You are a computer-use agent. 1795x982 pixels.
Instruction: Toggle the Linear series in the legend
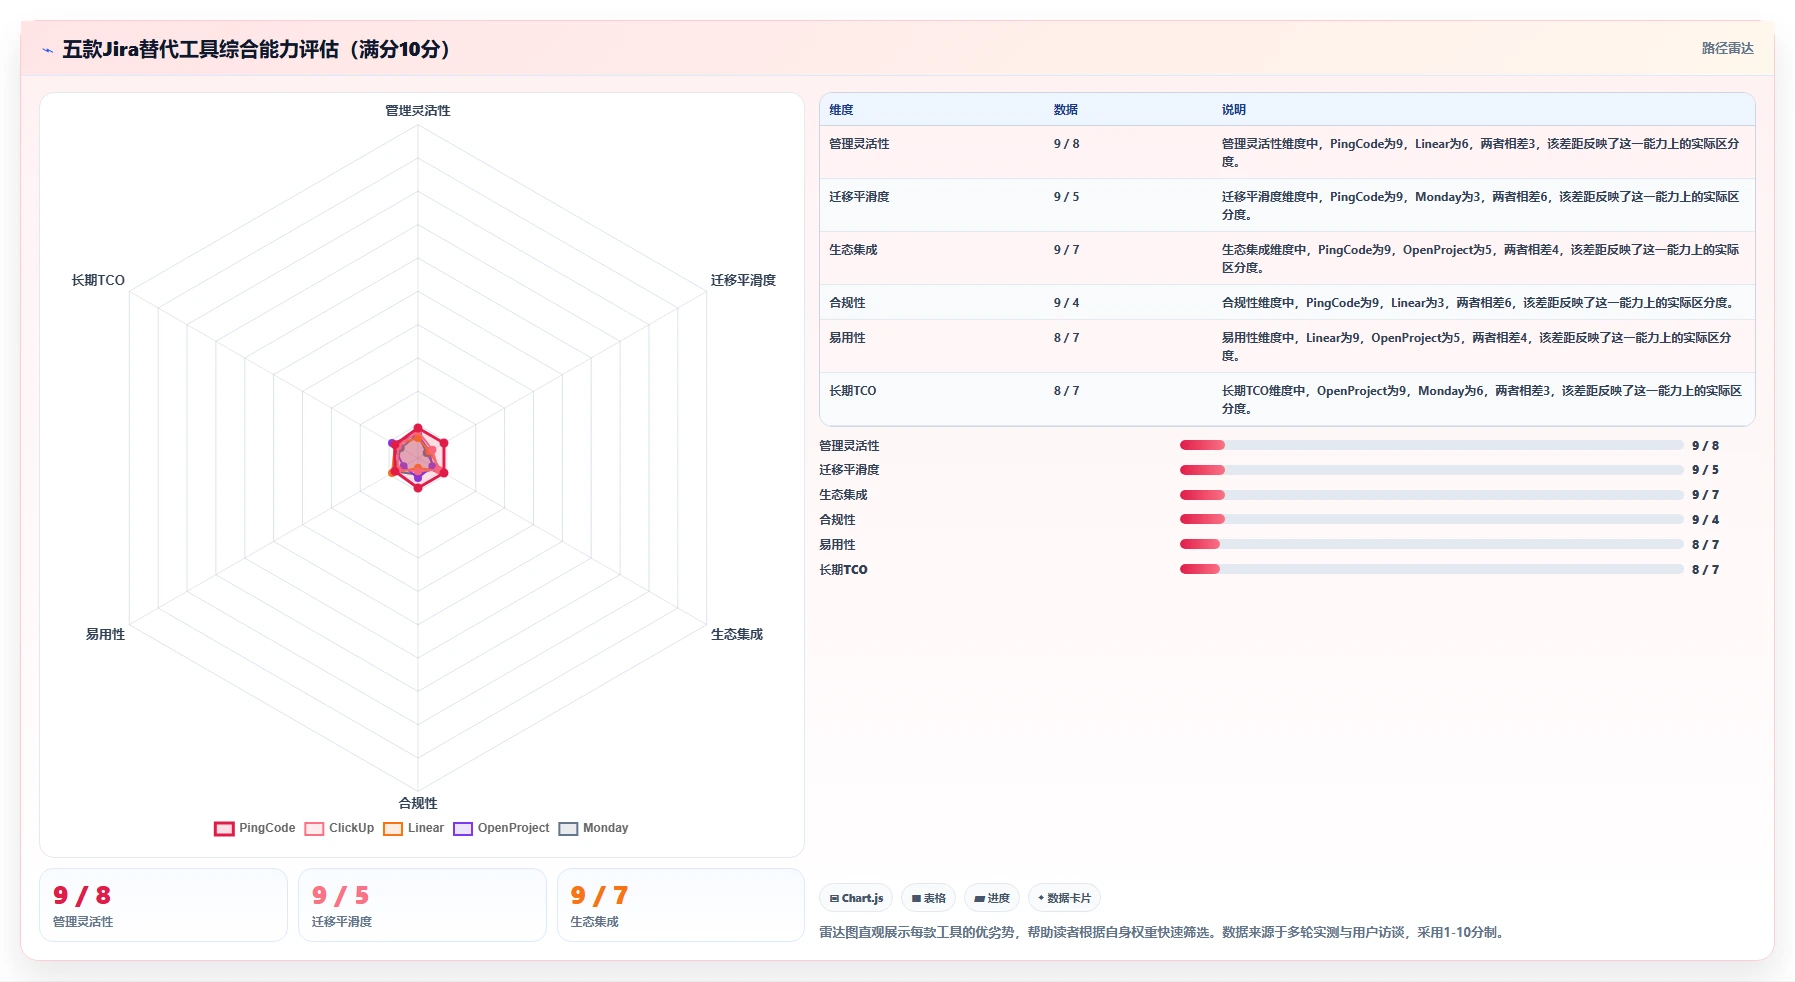coord(414,828)
